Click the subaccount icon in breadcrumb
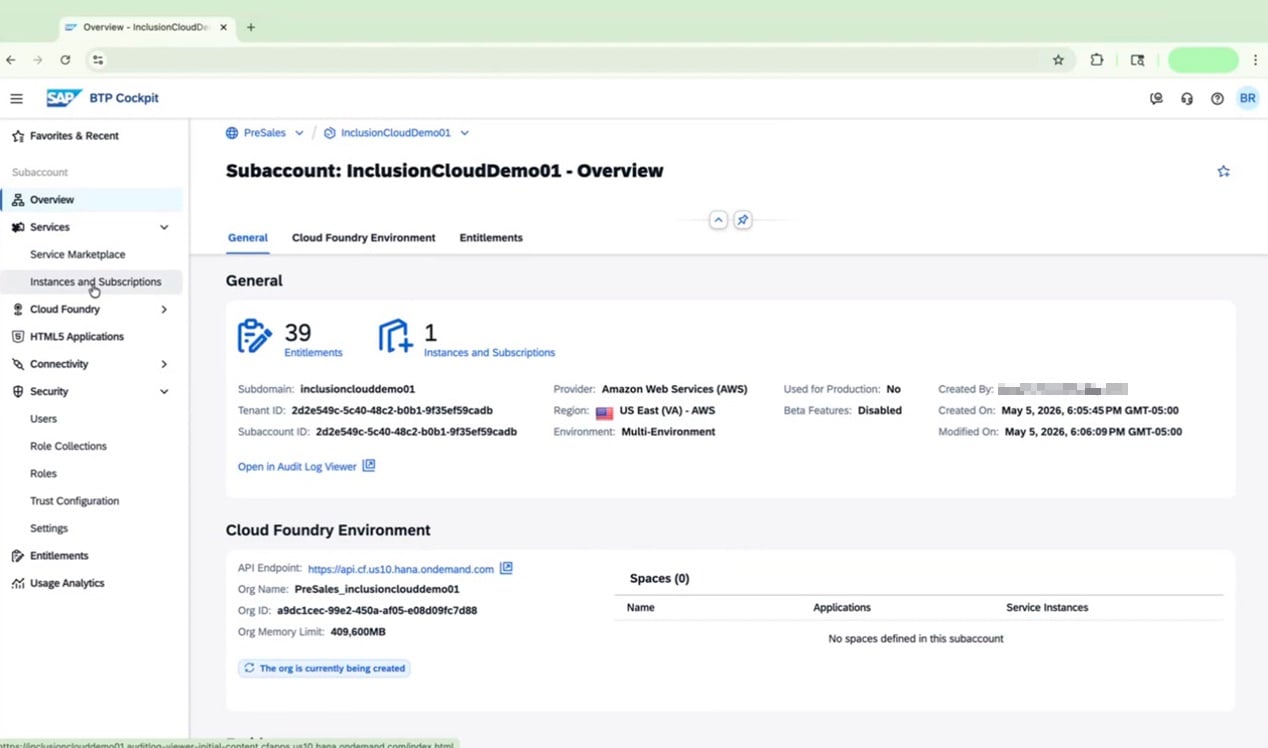Viewport: 1268px width, 748px height. click(329, 133)
